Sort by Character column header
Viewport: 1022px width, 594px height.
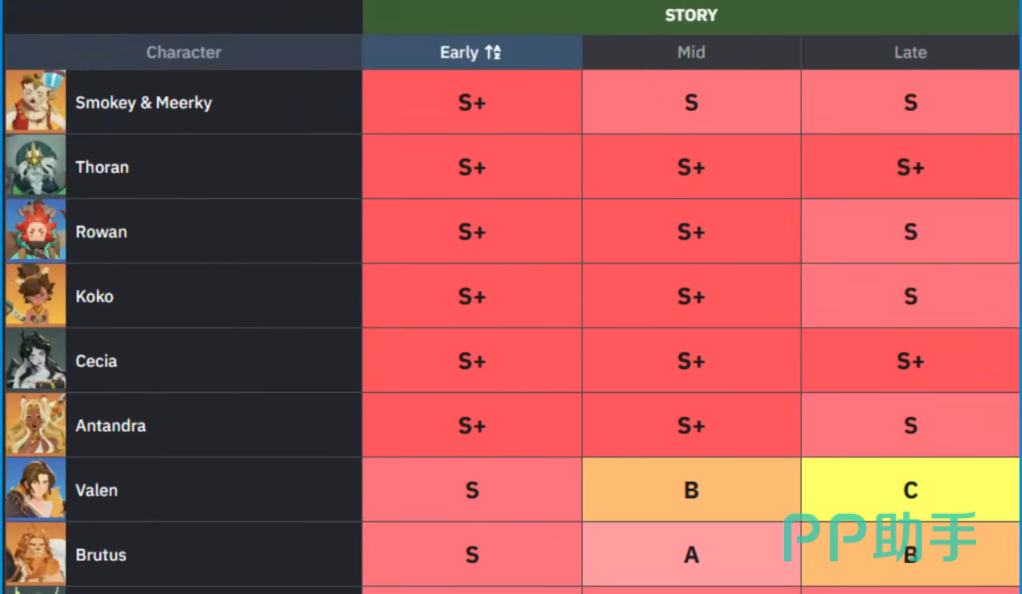tap(183, 52)
